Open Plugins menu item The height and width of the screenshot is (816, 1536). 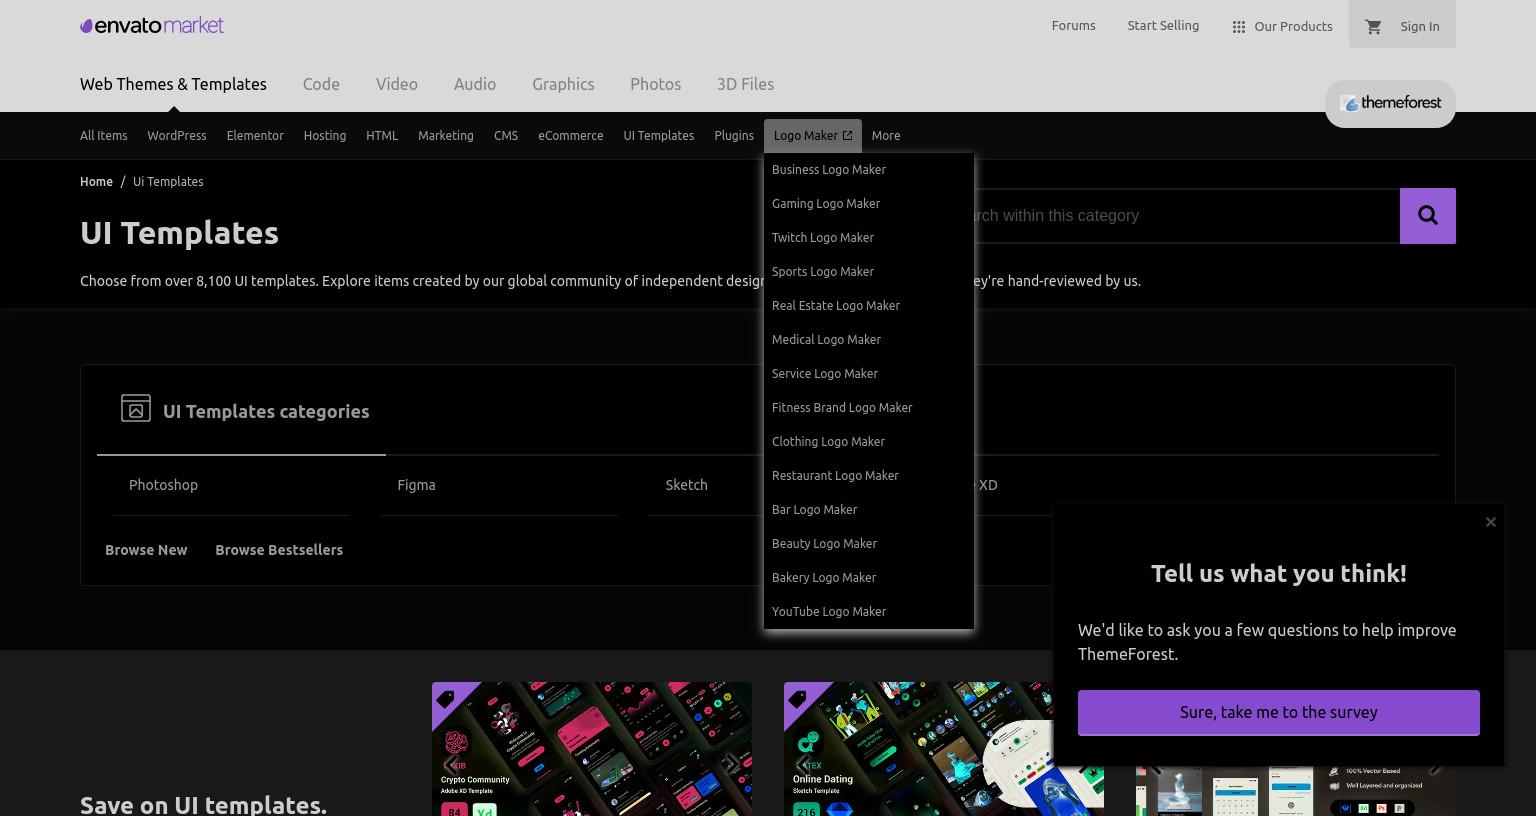tap(734, 135)
